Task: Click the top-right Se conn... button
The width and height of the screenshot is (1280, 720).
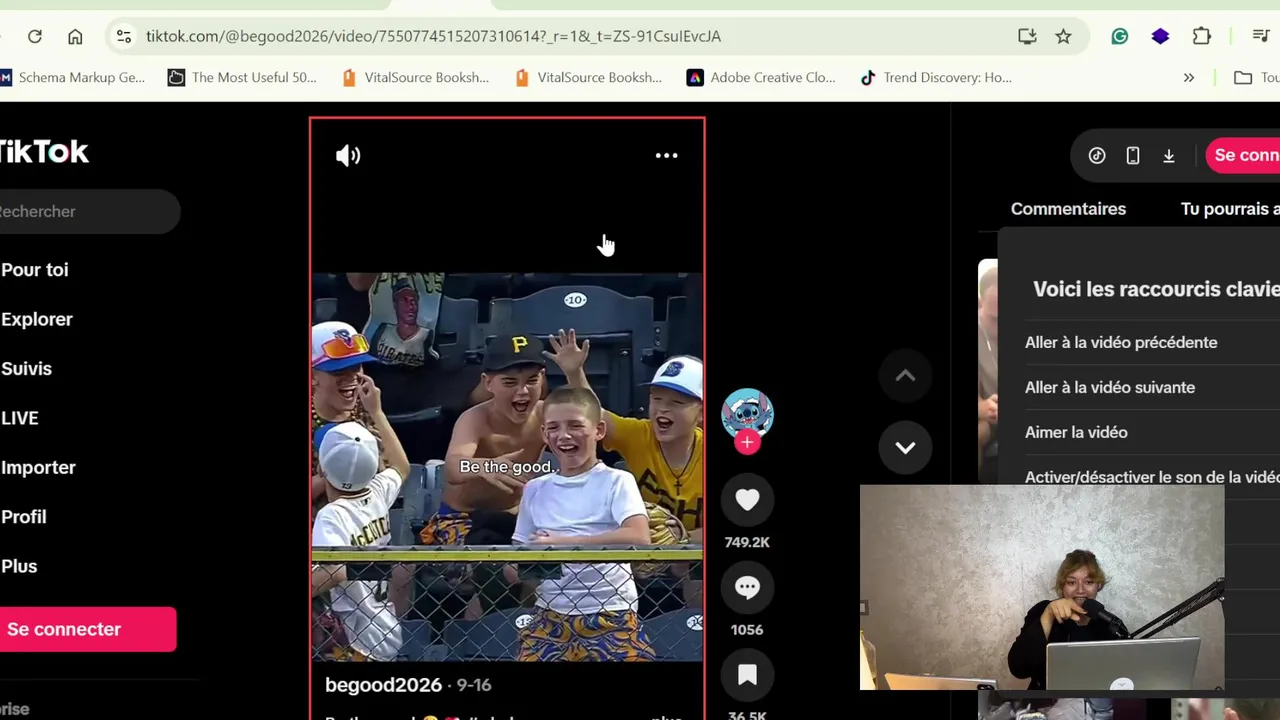Action: pos(1243,156)
